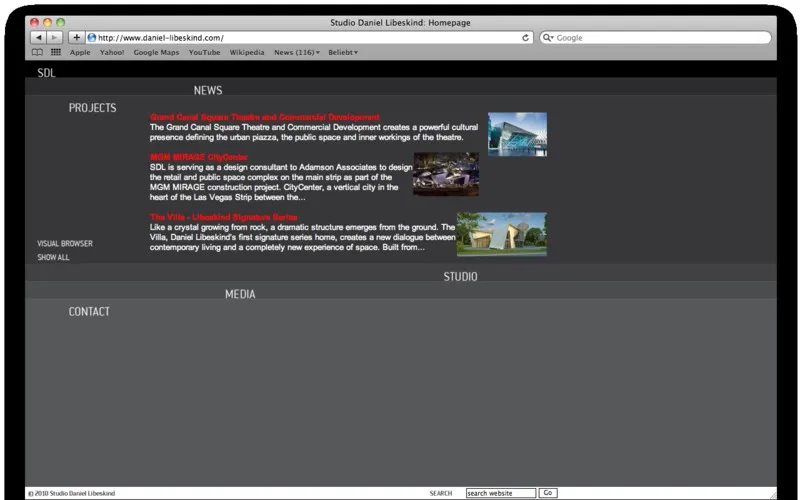This screenshot has height=500, width=800.
Task: Expand the News (116) bookmark folder
Action: click(x=297, y=52)
